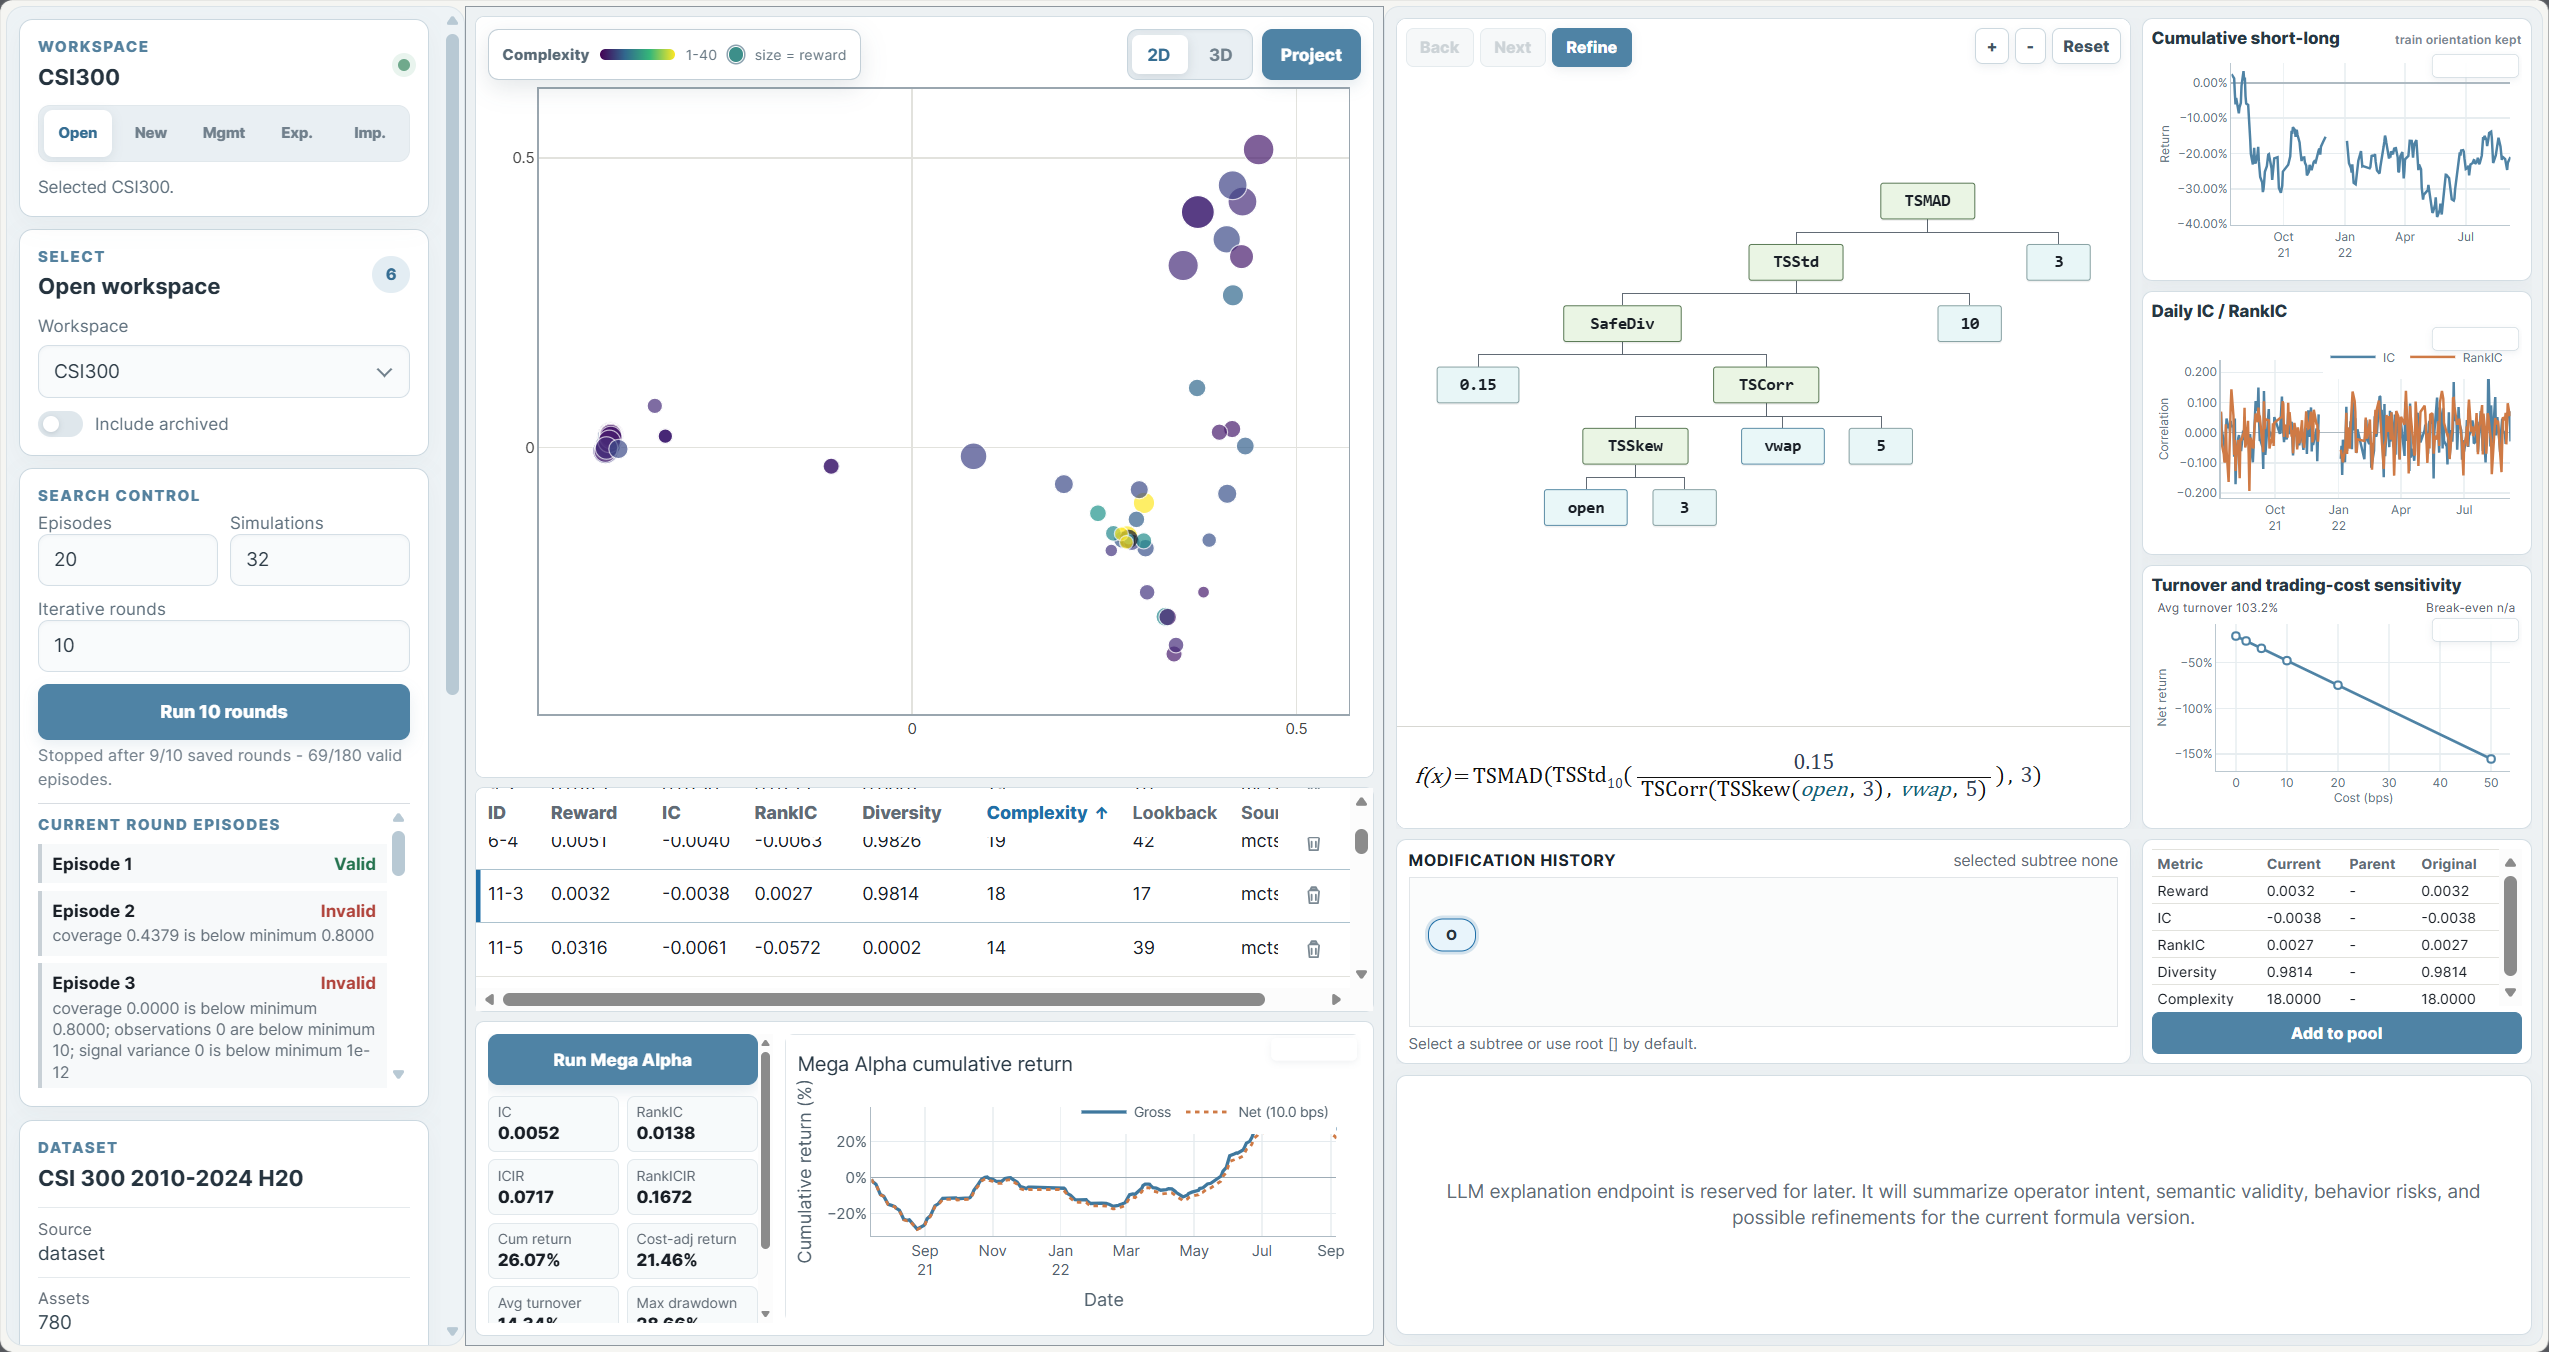Select the Exp. tab
The image size is (2549, 1352).
point(297,133)
